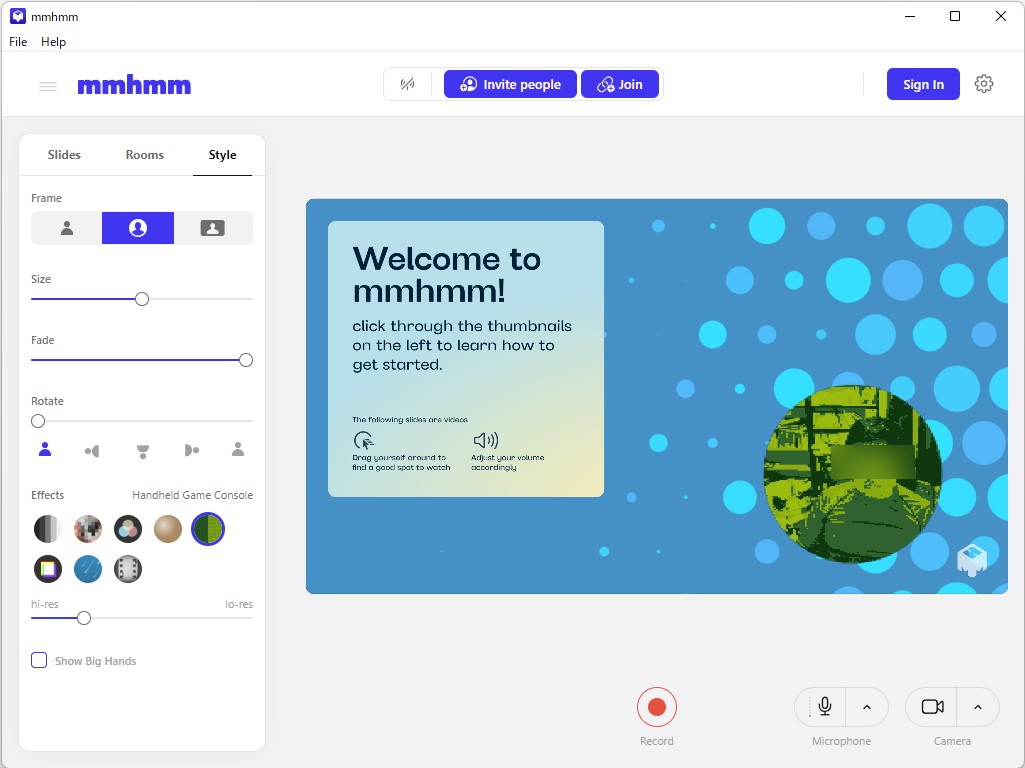Click the mmhmm logo text
The height and width of the screenshot is (768, 1025).
pyautogui.click(x=134, y=85)
